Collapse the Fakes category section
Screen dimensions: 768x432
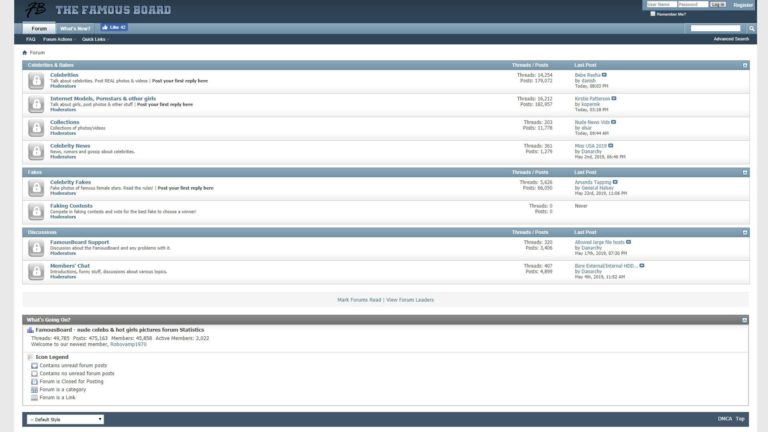[745, 172]
